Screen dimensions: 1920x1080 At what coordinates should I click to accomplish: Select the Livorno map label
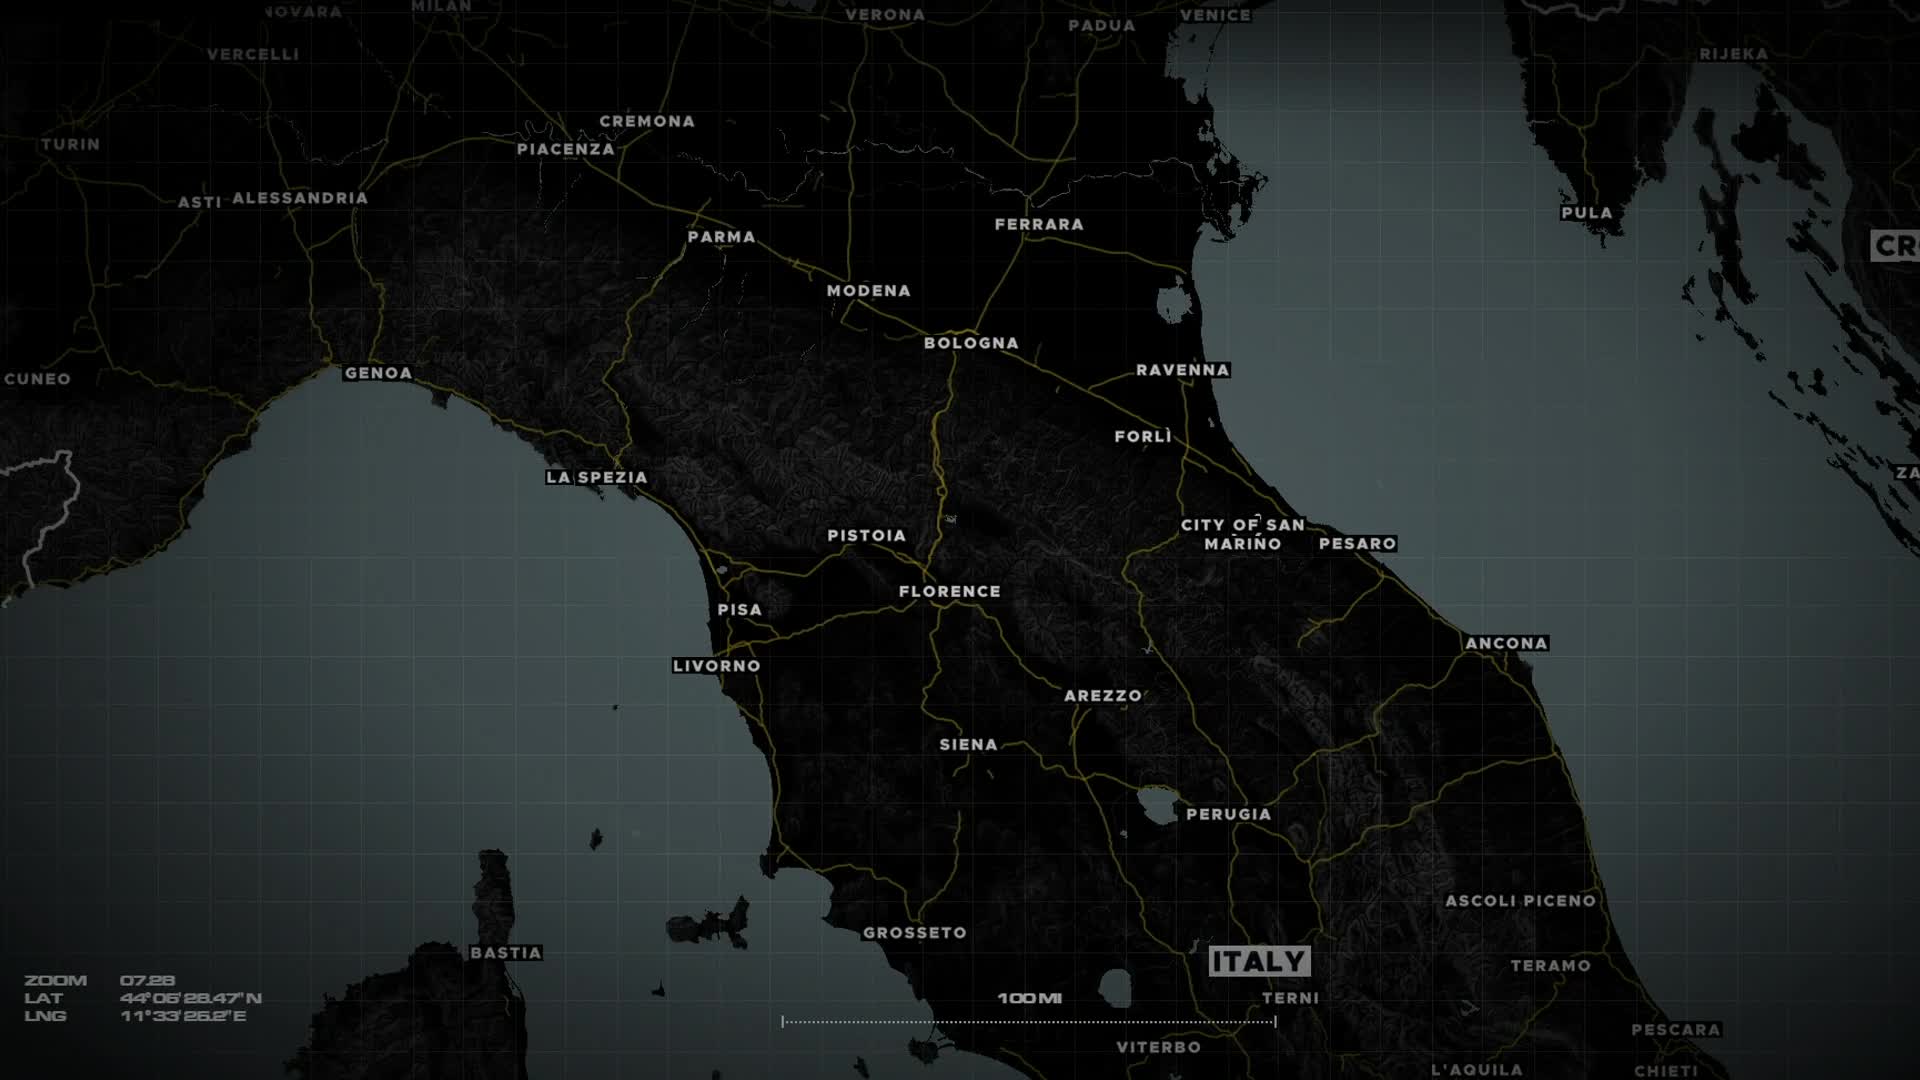(x=716, y=666)
